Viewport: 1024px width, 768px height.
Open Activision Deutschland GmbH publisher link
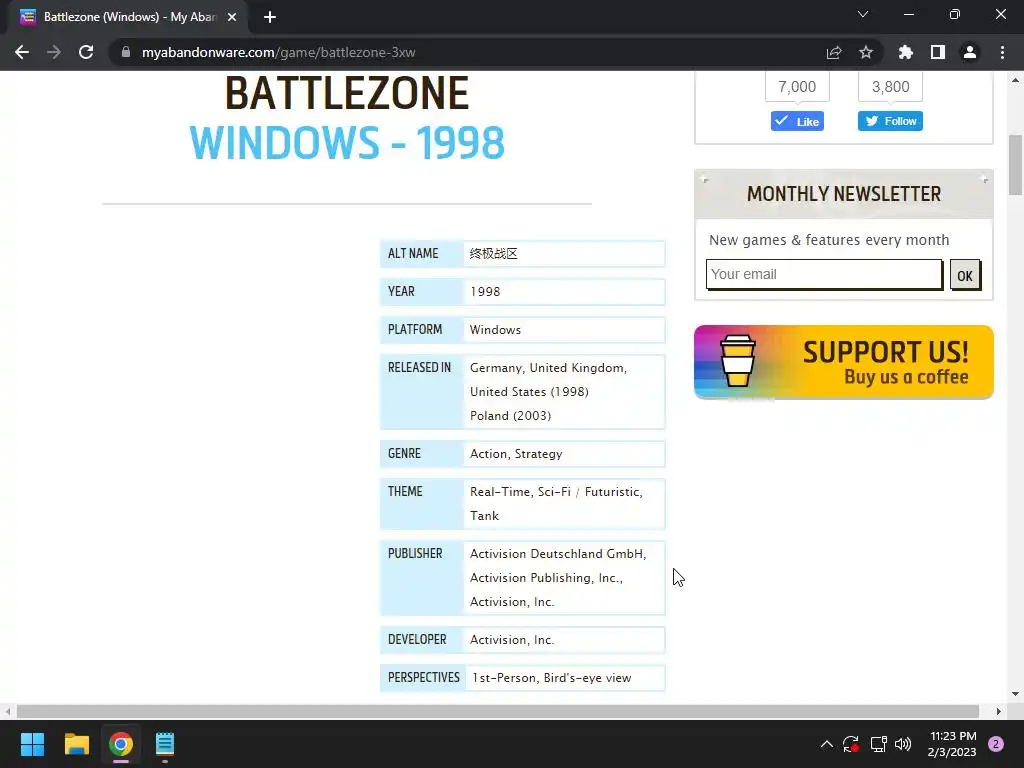pos(558,554)
